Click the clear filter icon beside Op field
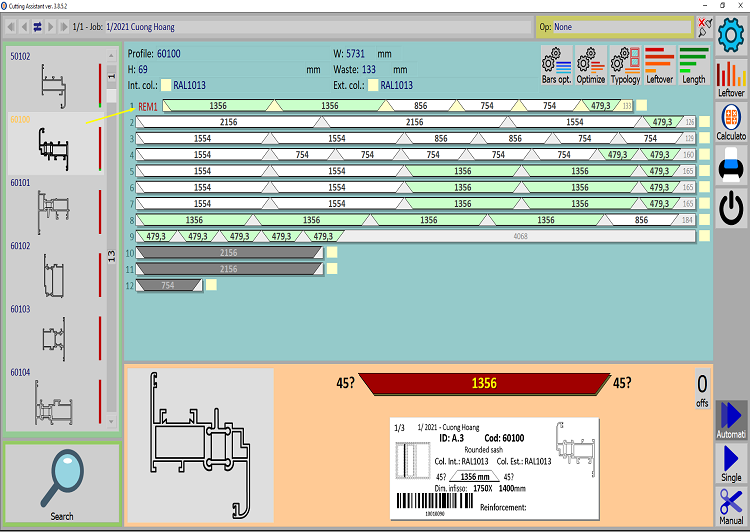Screen dimensions: 750x532 click(x=704, y=27)
